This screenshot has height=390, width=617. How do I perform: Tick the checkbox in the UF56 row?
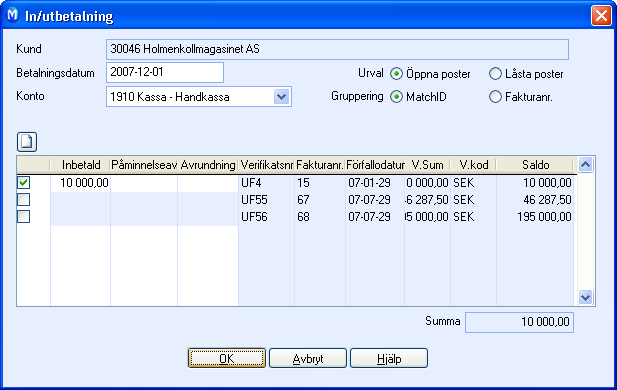pyautogui.click(x=24, y=216)
